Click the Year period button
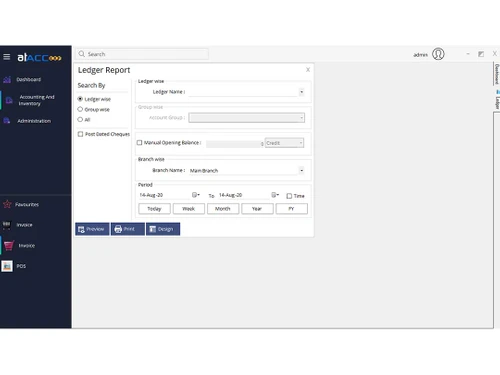 coord(257,209)
